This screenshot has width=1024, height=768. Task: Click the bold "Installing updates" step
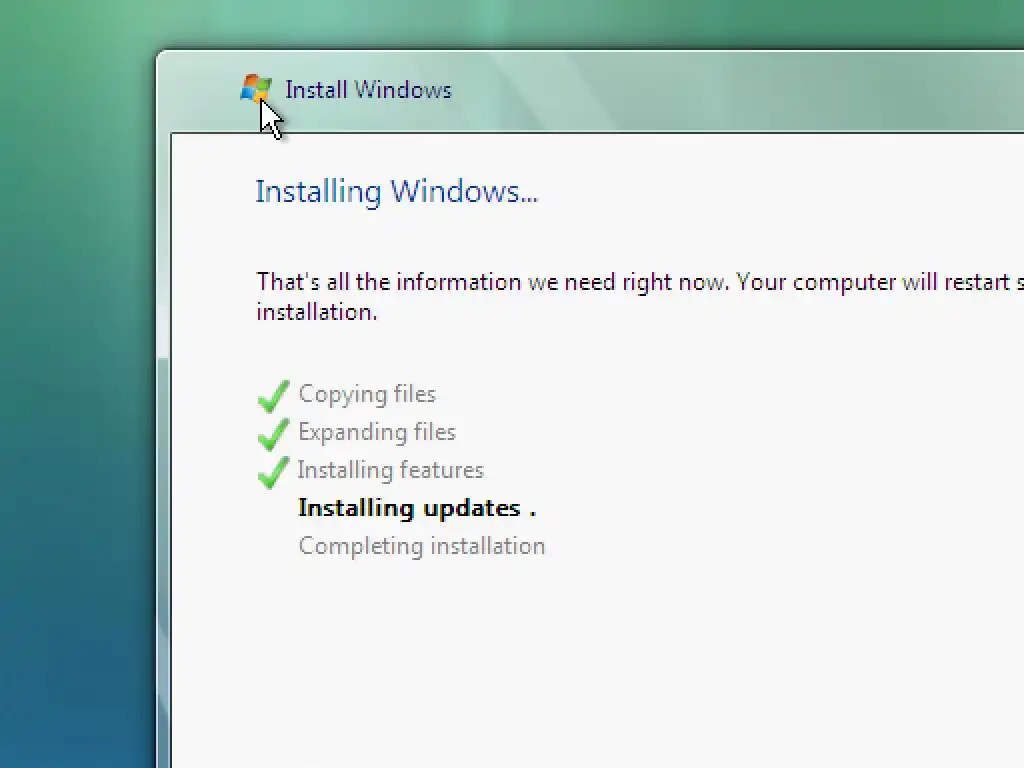pyautogui.click(x=417, y=508)
